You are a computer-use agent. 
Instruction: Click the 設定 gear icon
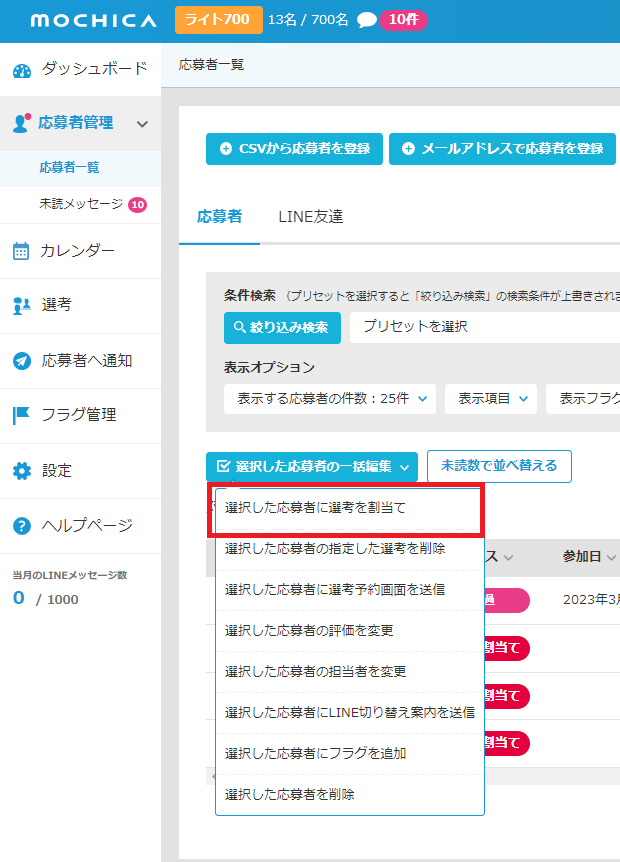(21, 470)
